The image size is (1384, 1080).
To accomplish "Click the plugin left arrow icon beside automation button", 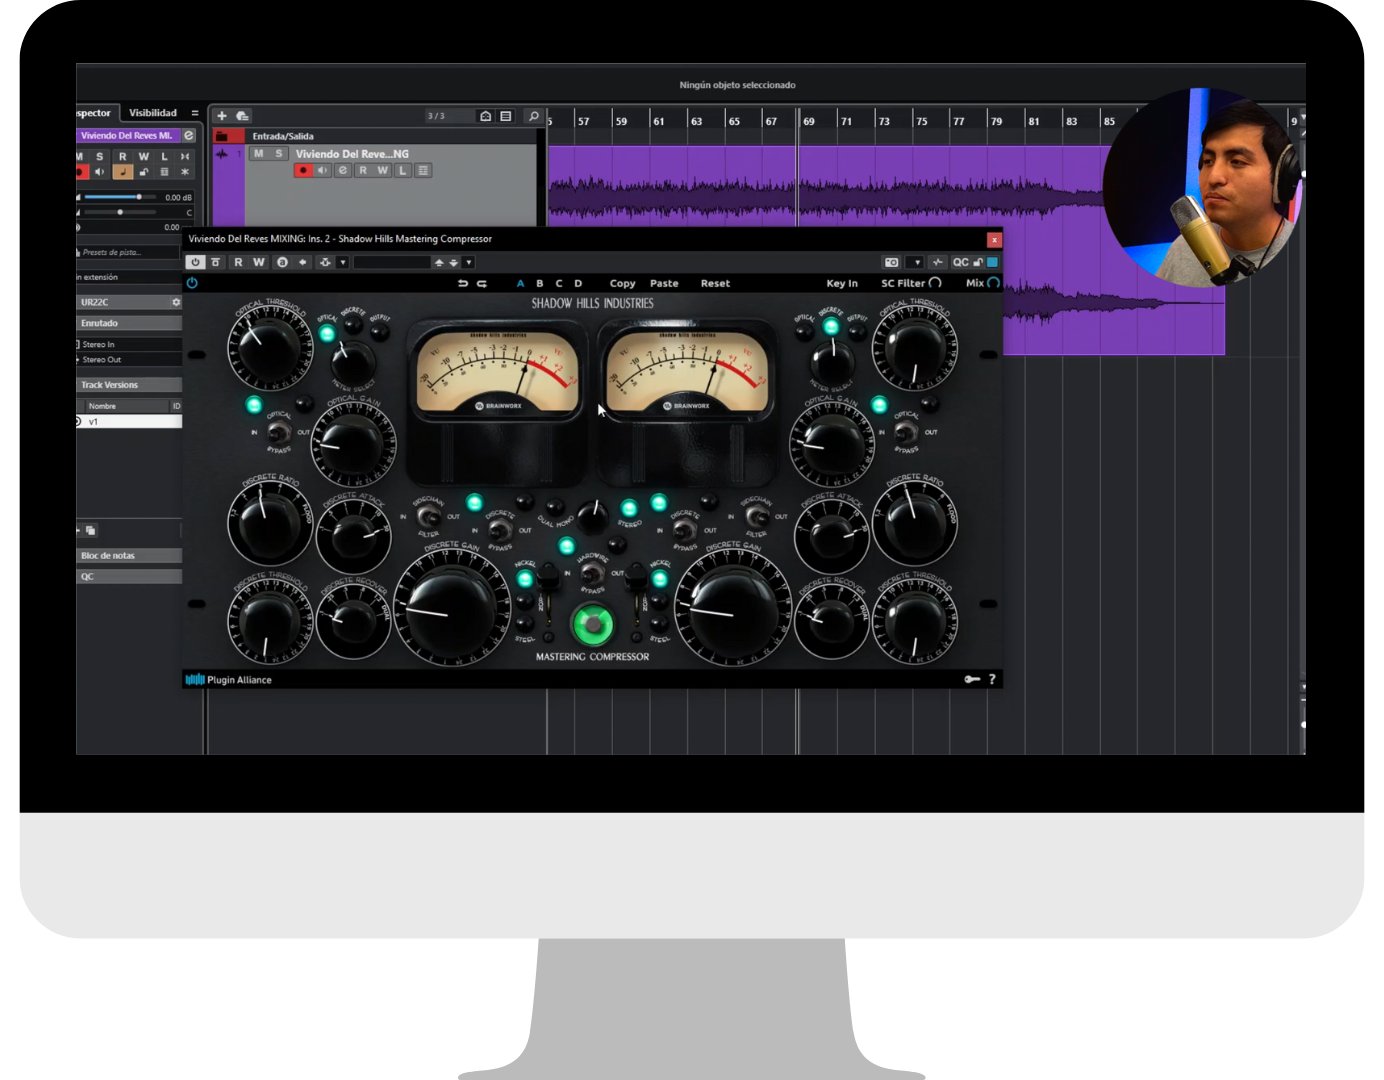I will click(x=303, y=262).
